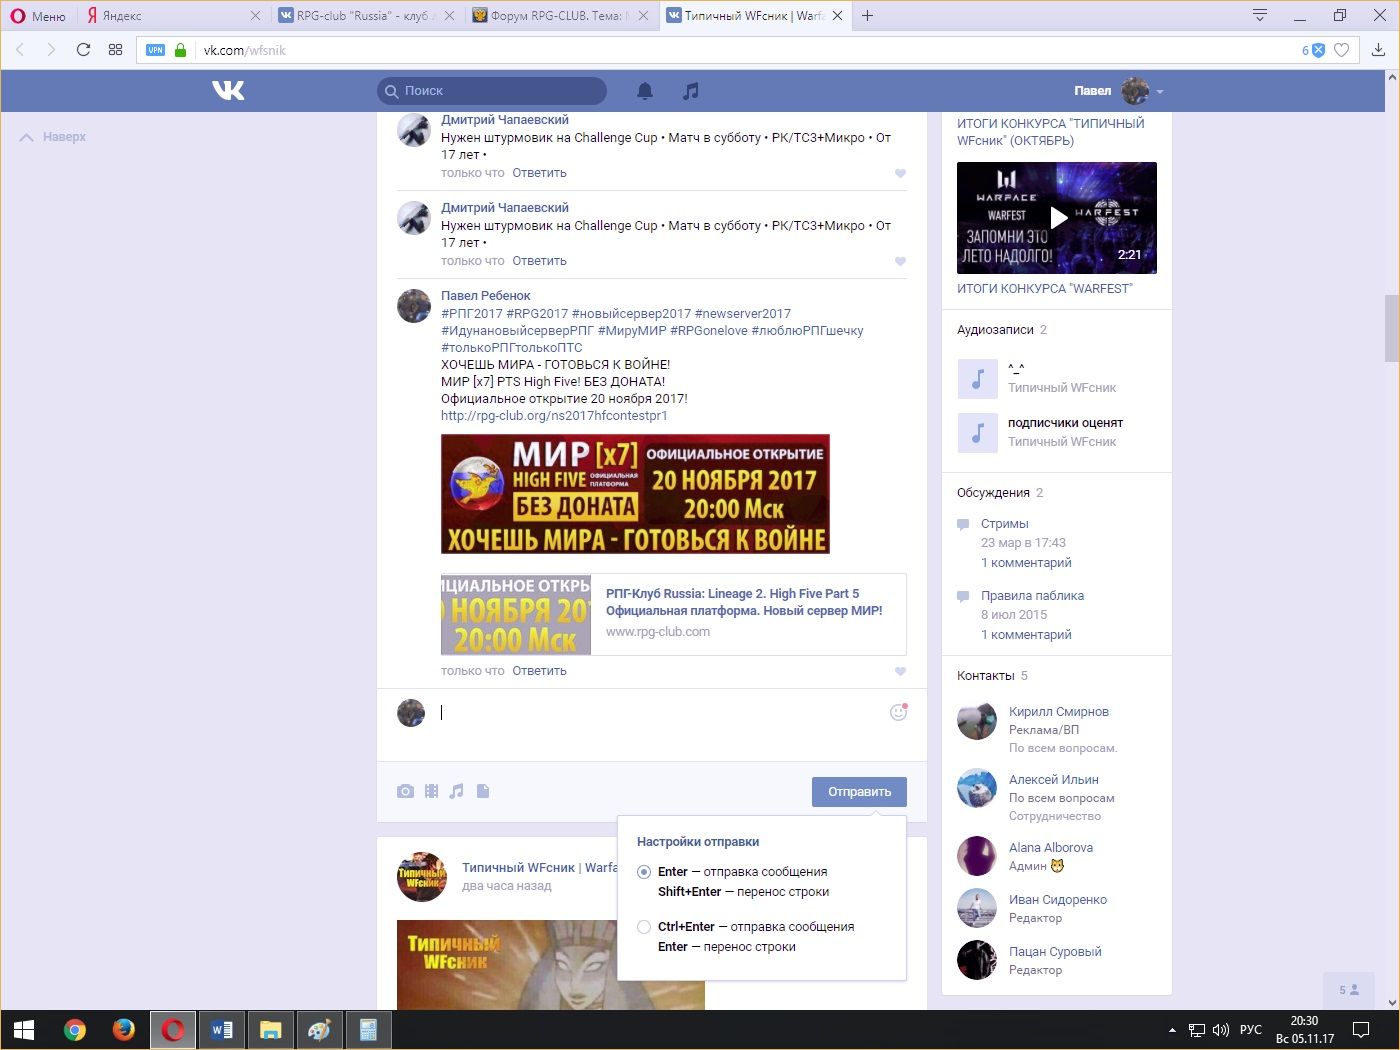The image size is (1400, 1050).
Task: Open Павел Ребенок's profile name link
Action: [x=486, y=296]
